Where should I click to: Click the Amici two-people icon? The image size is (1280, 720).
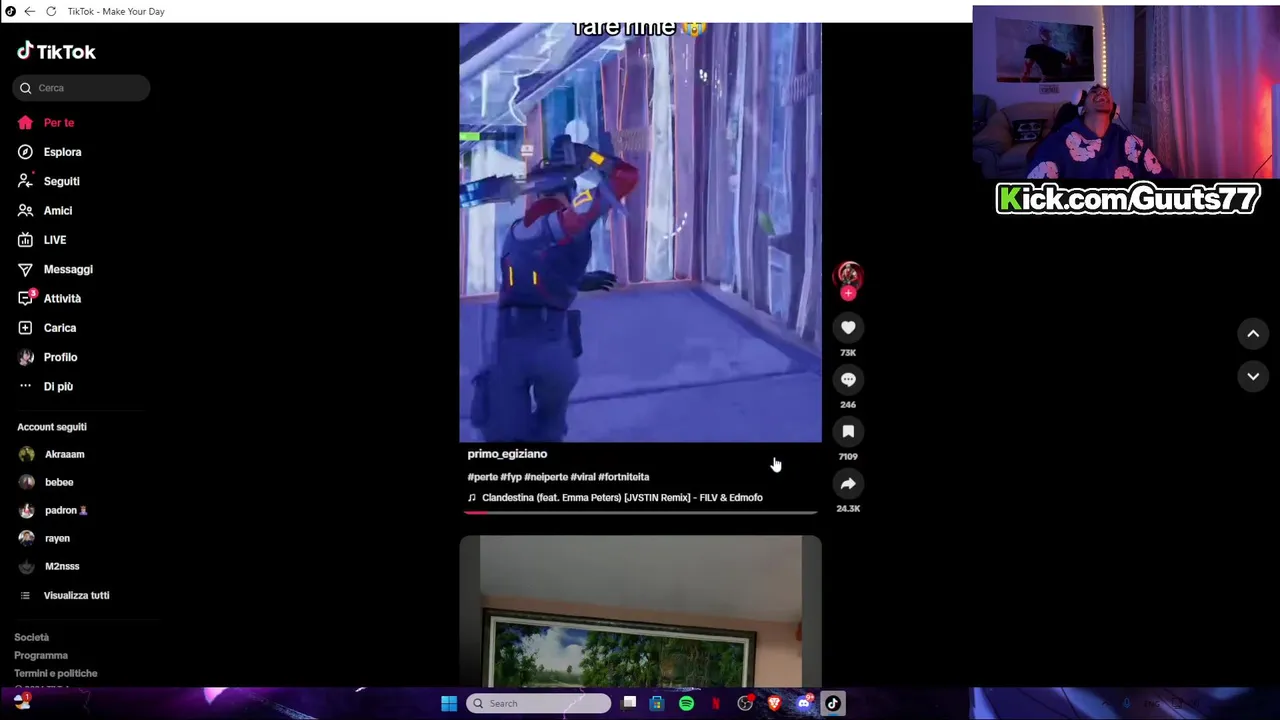click(x=25, y=210)
